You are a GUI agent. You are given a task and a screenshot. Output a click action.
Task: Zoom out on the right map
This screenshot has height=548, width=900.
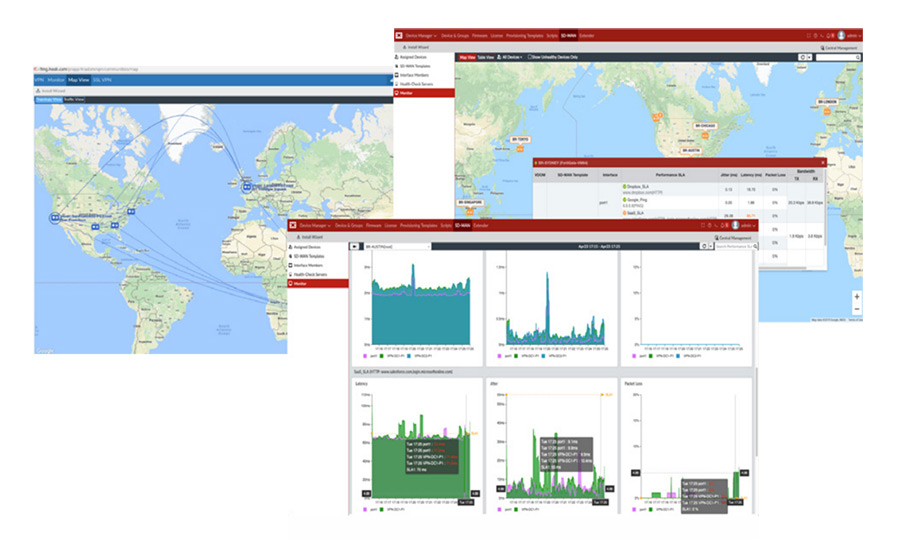click(856, 309)
